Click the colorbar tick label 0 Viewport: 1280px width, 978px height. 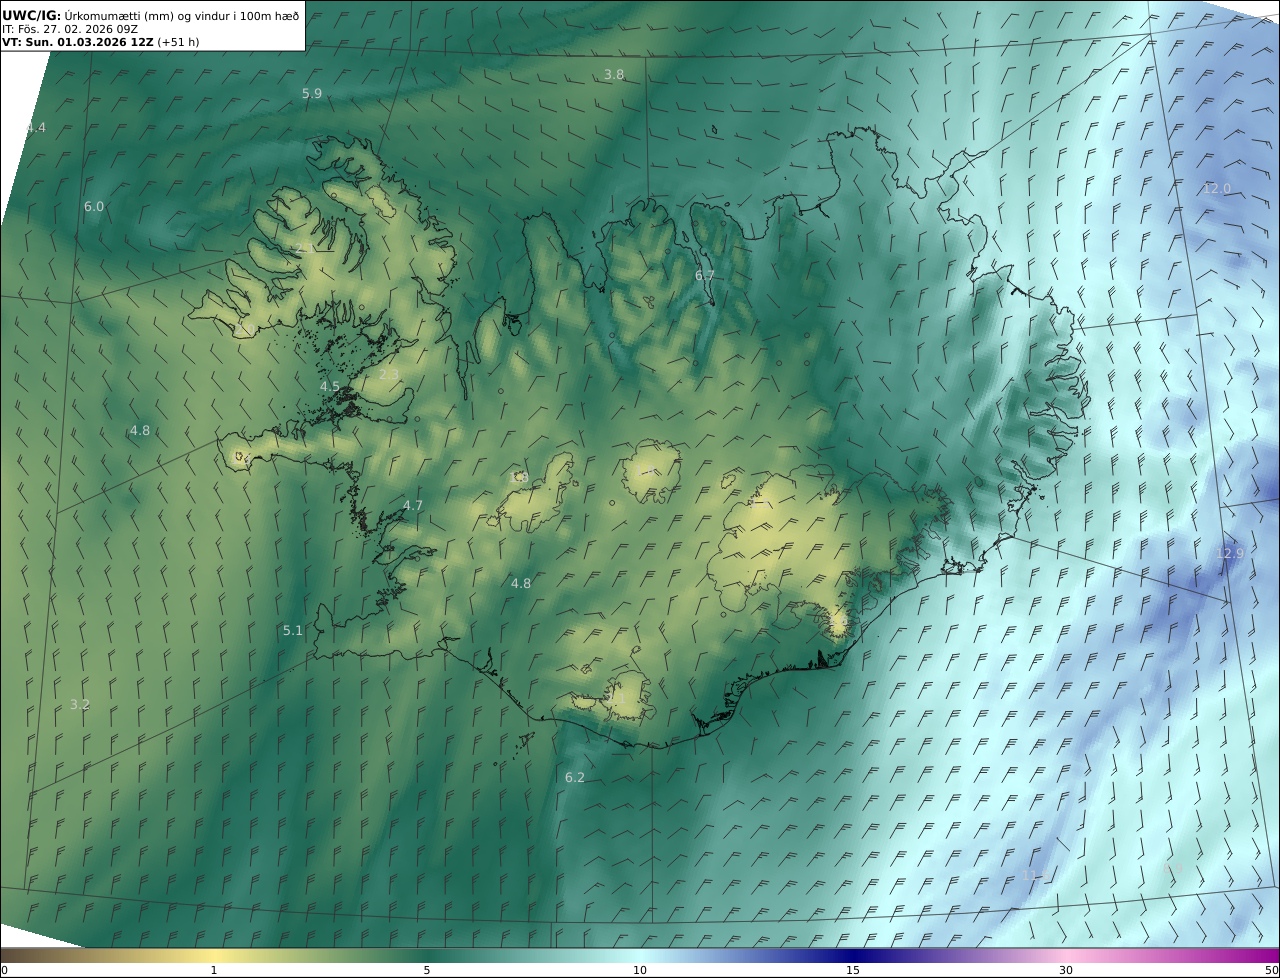[x=4, y=970]
